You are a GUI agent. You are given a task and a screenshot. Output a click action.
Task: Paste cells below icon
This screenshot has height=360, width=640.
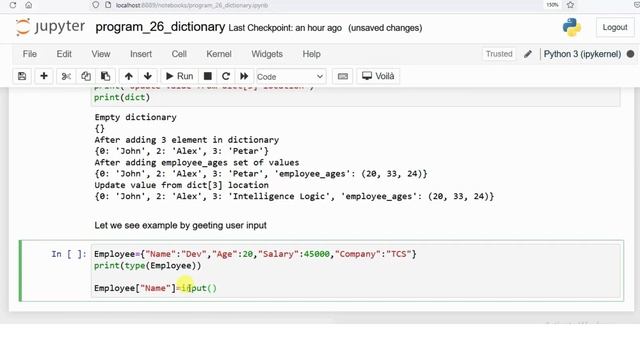[105, 76]
